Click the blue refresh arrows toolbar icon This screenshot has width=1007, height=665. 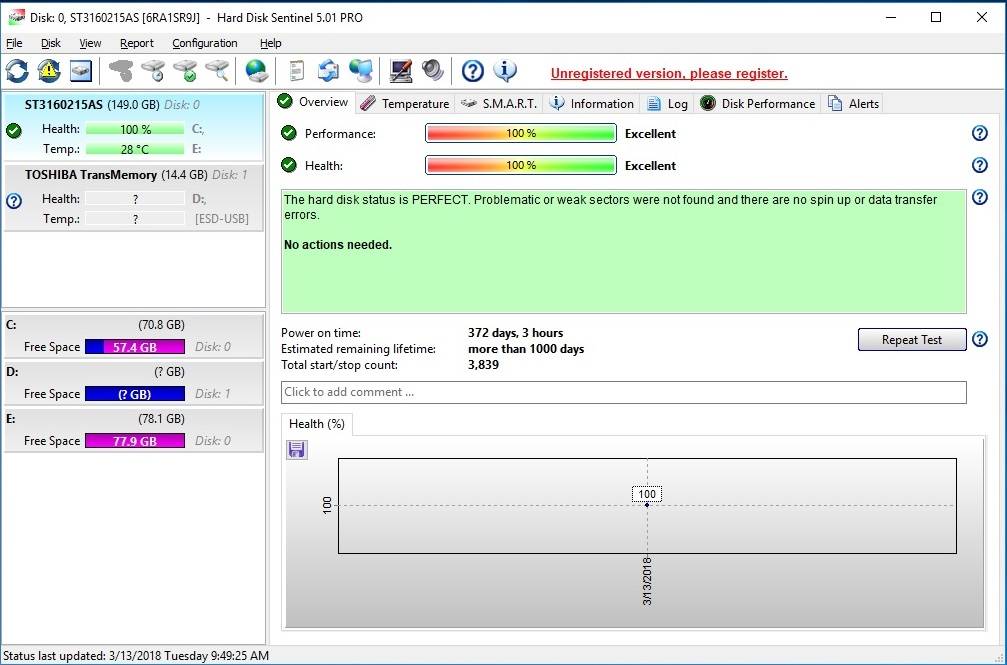pos(17,71)
